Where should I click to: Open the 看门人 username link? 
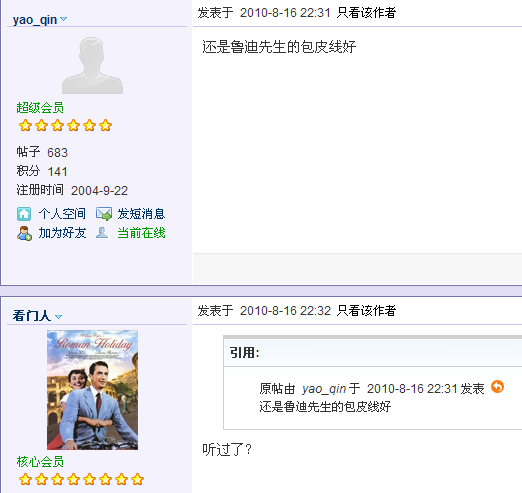pos(32,315)
